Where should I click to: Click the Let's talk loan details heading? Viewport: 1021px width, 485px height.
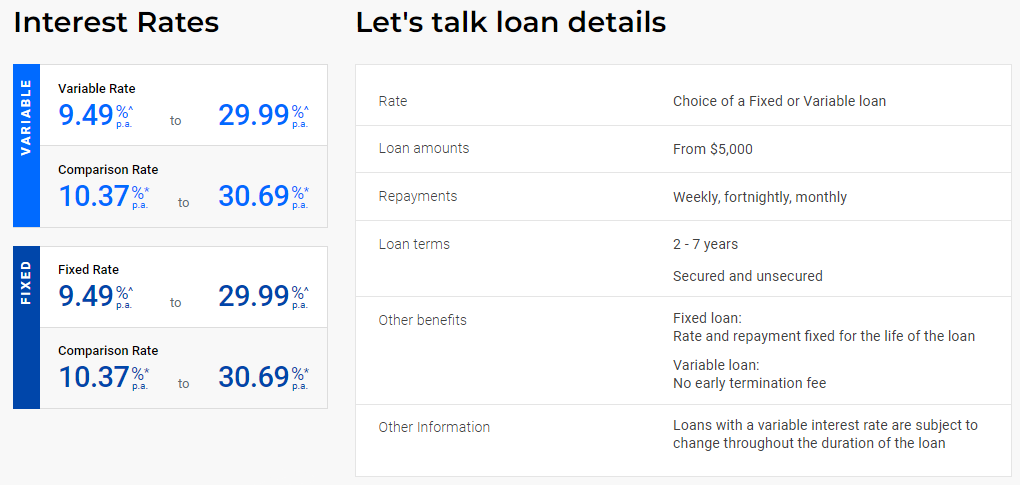pyautogui.click(x=510, y=22)
